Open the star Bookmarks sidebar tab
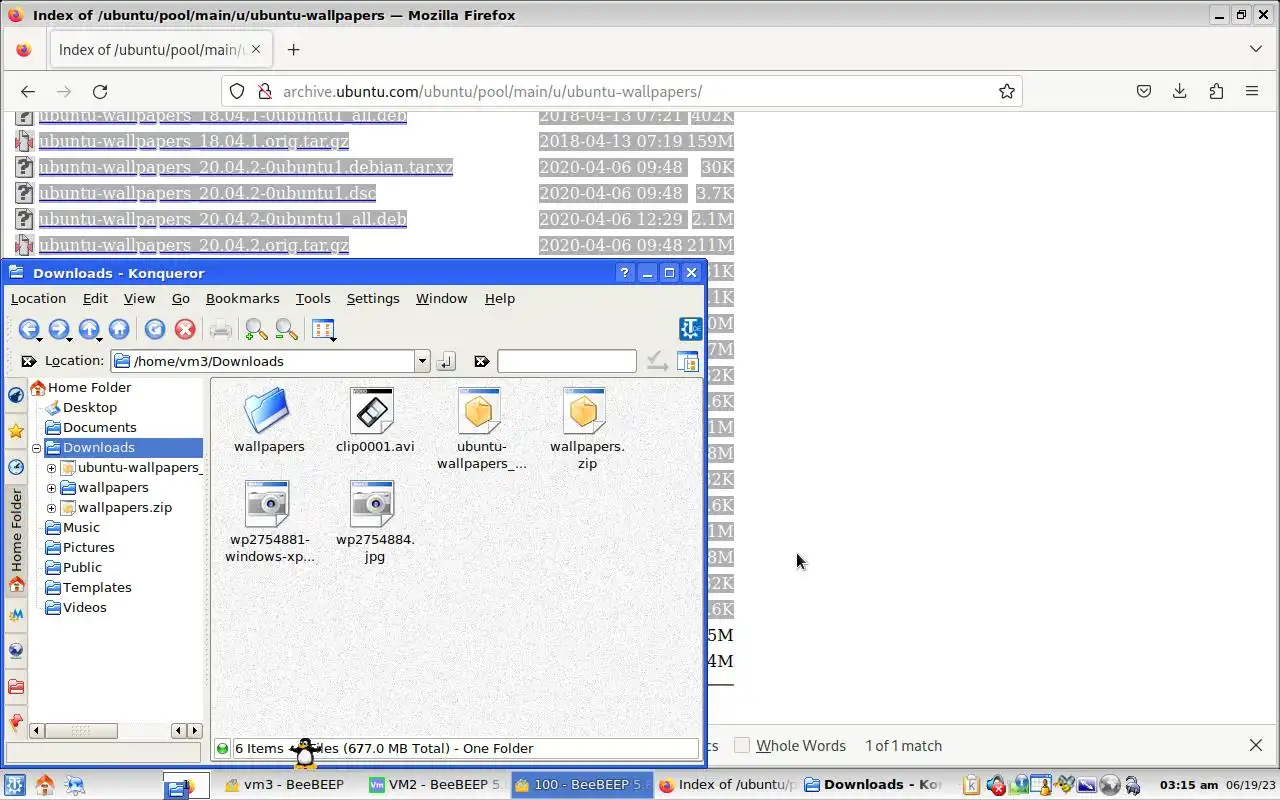This screenshot has height=800, width=1280. [x=16, y=431]
